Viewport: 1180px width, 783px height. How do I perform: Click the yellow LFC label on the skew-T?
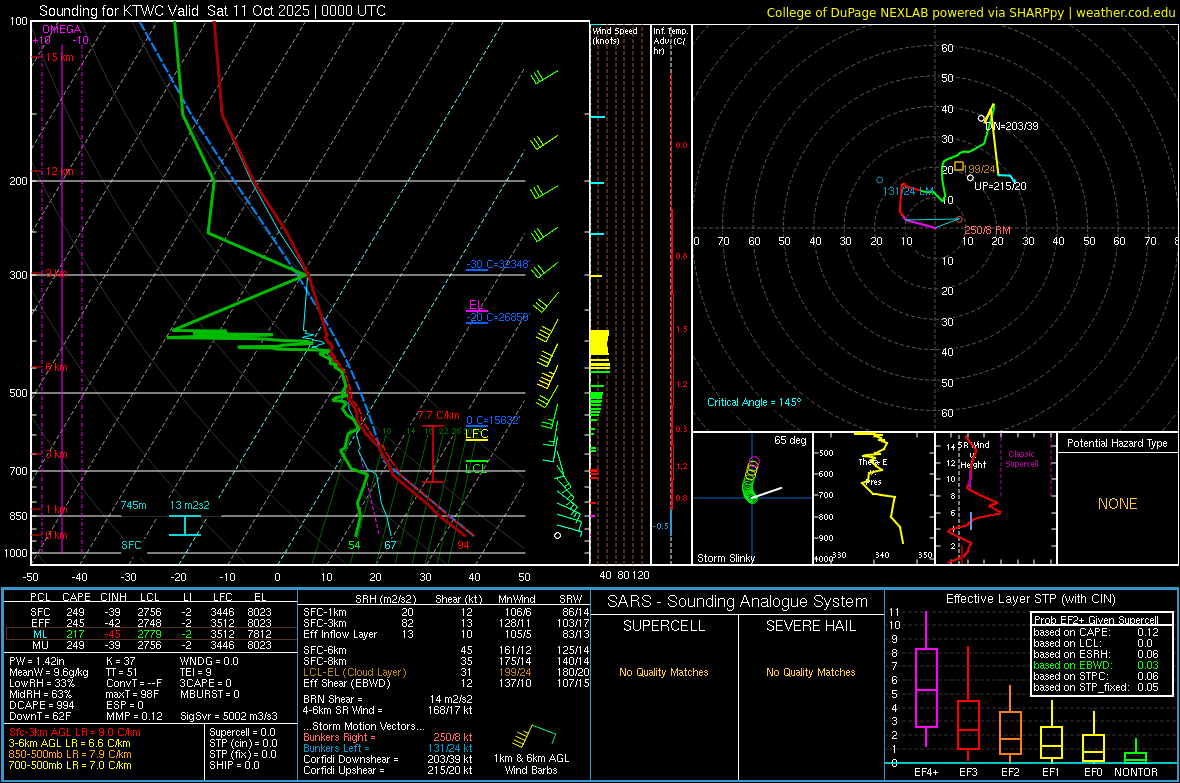pos(476,434)
